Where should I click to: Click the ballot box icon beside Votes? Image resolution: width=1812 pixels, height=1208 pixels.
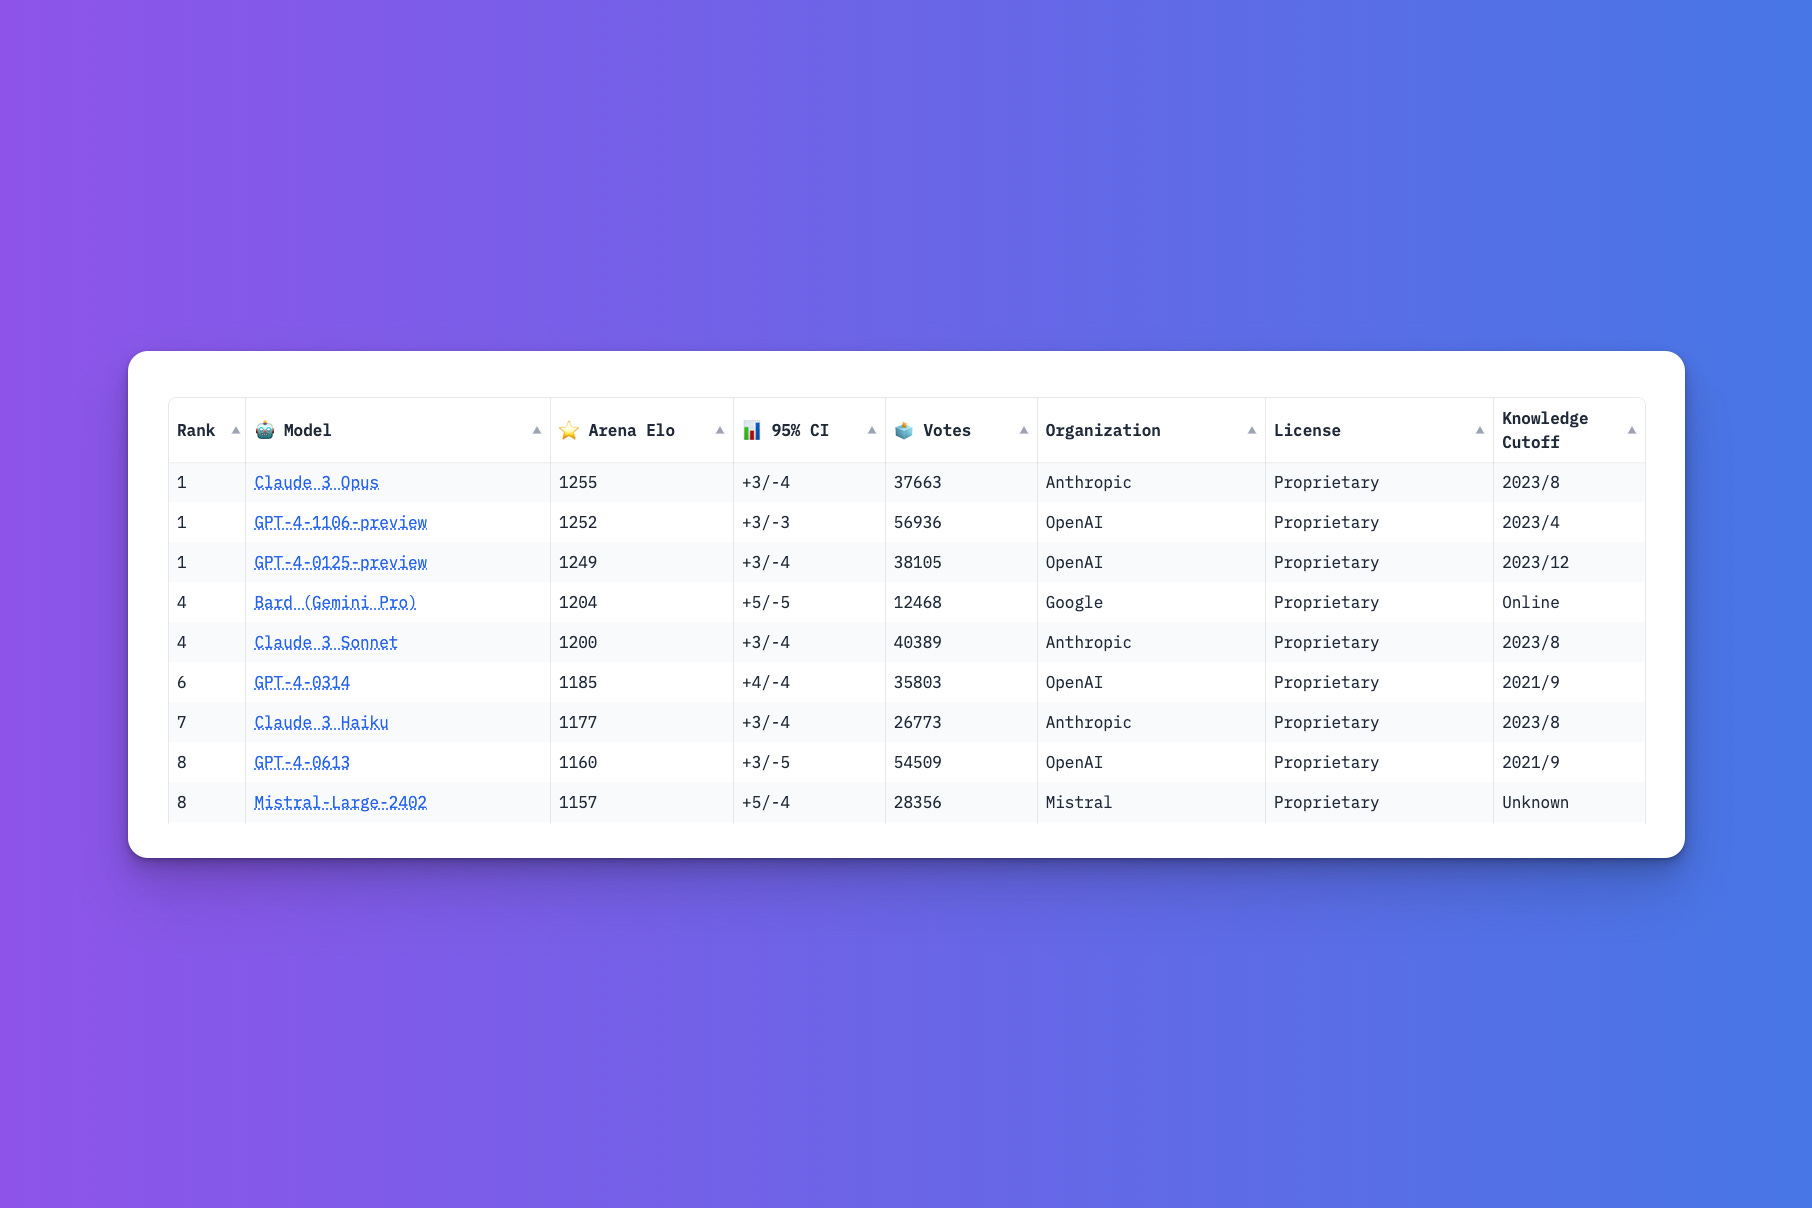point(904,430)
